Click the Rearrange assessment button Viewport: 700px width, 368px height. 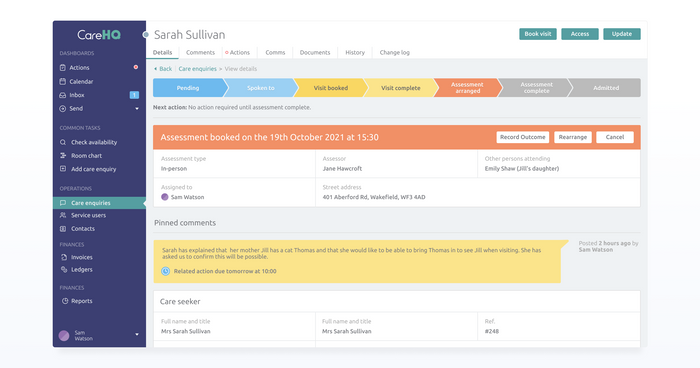pos(573,137)
